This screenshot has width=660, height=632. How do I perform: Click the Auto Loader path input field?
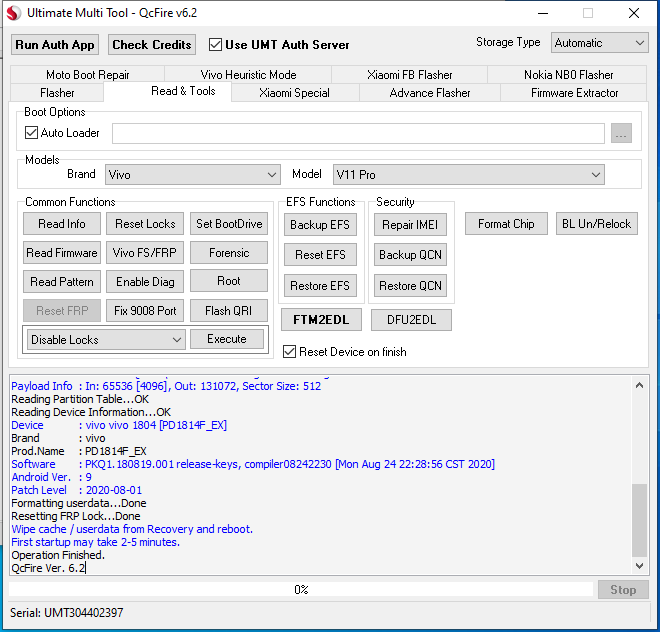coord(358,133)
